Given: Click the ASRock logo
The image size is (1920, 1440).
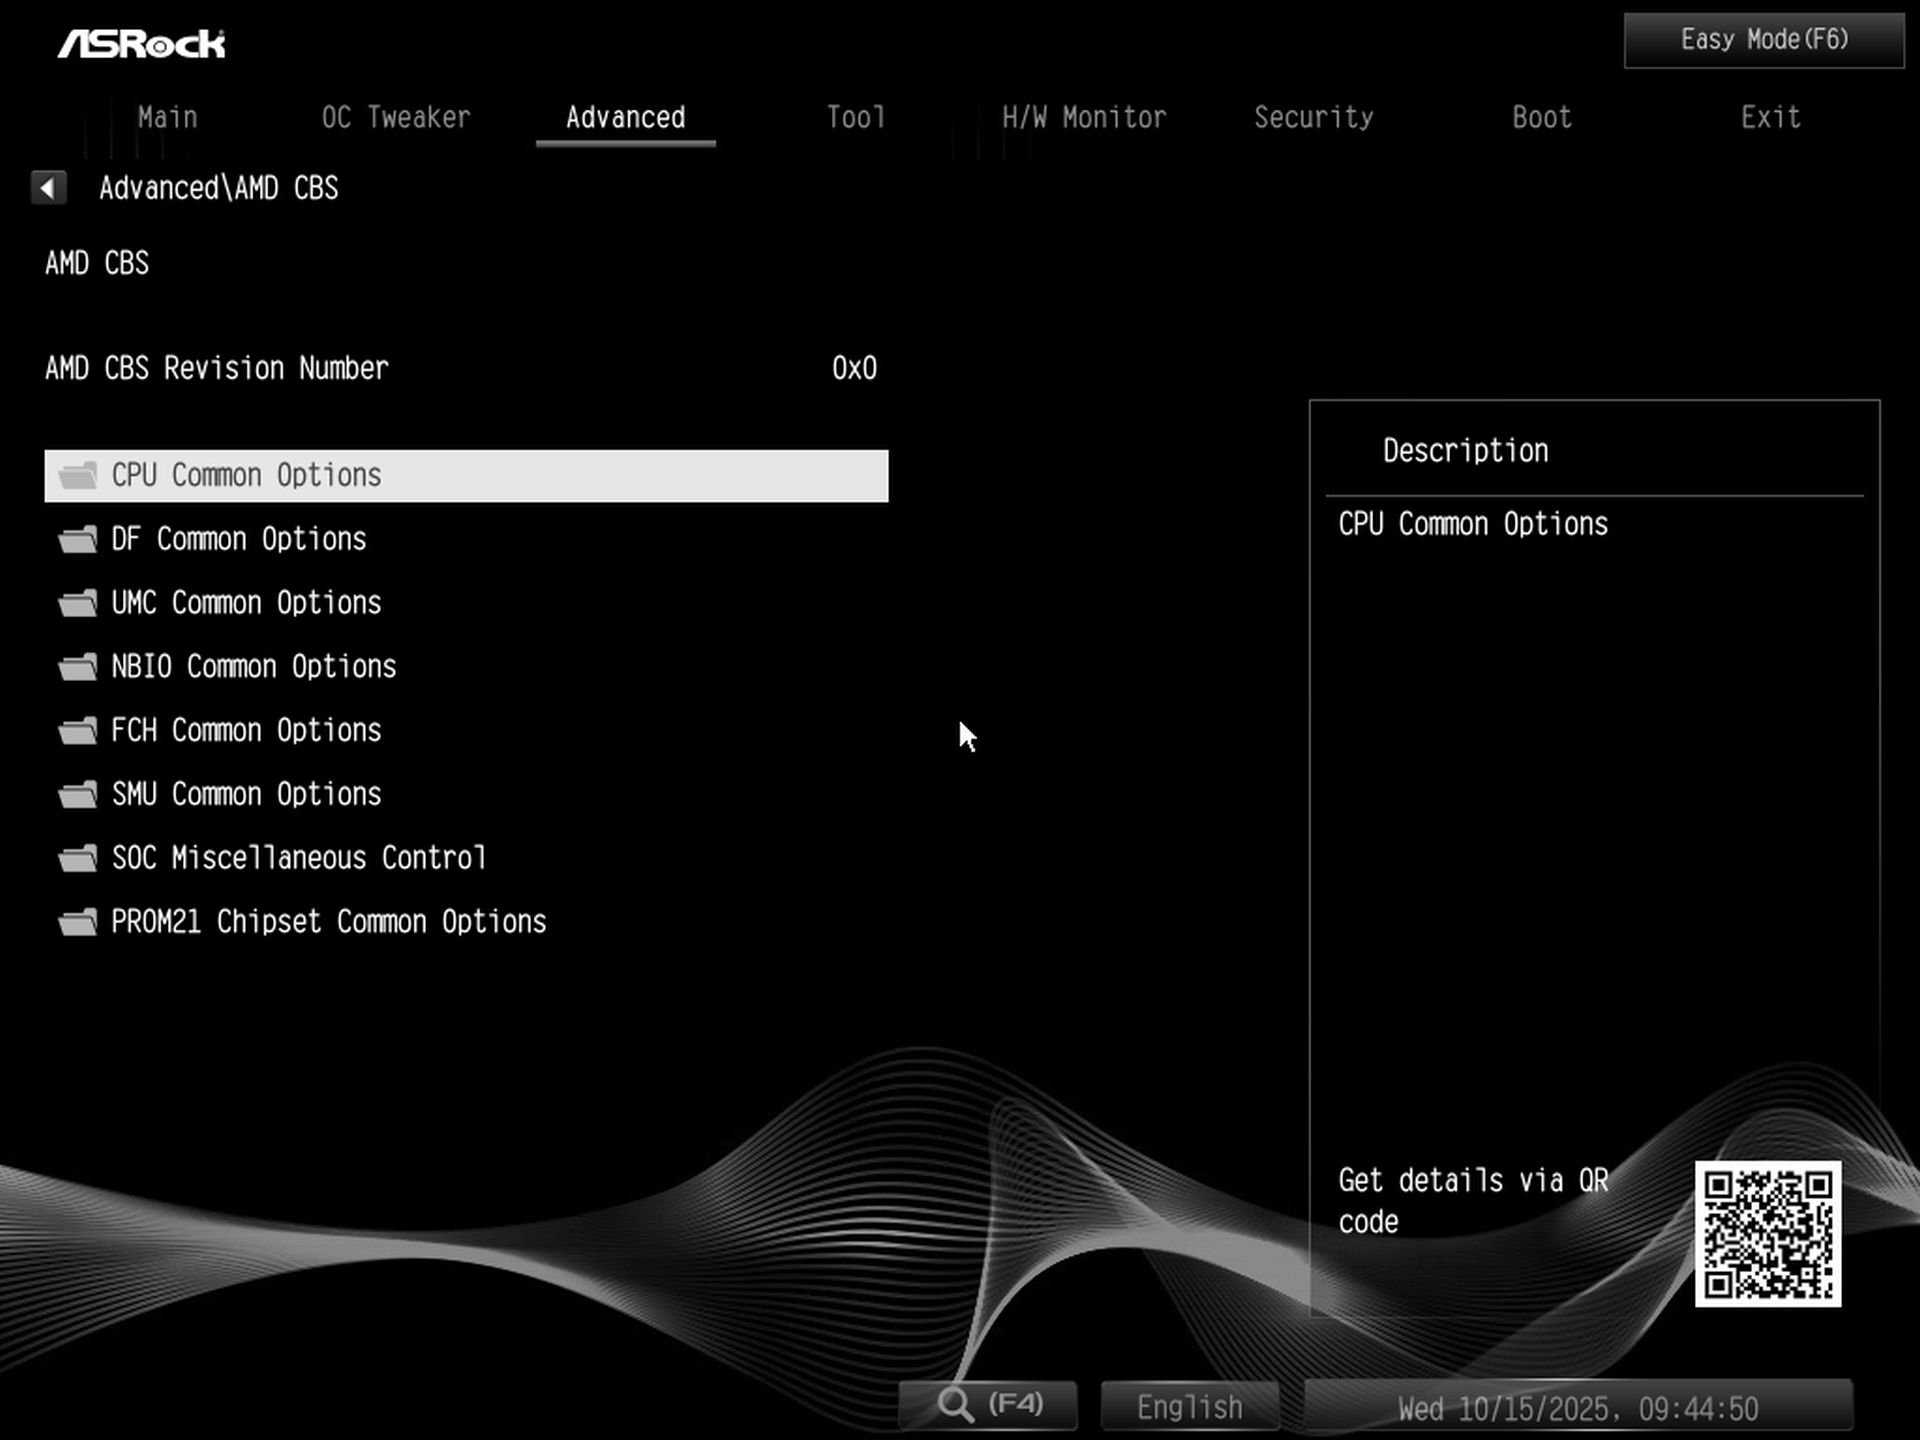Looking at the screenshot, I should click(143, 42).
